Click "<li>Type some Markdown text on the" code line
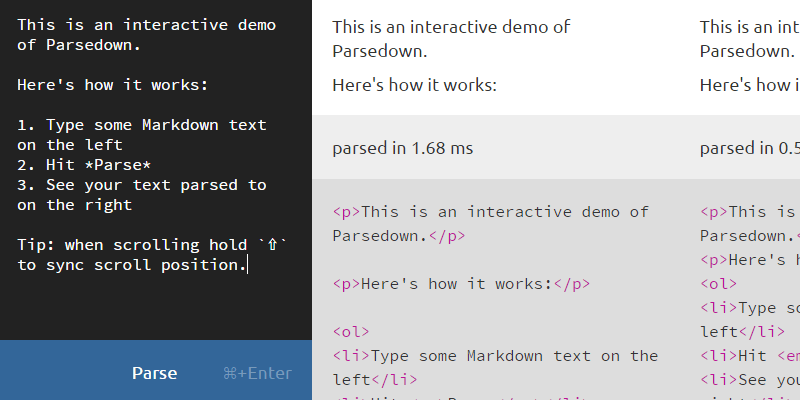Viewport: 800px width, 400px height. point(495,355)
